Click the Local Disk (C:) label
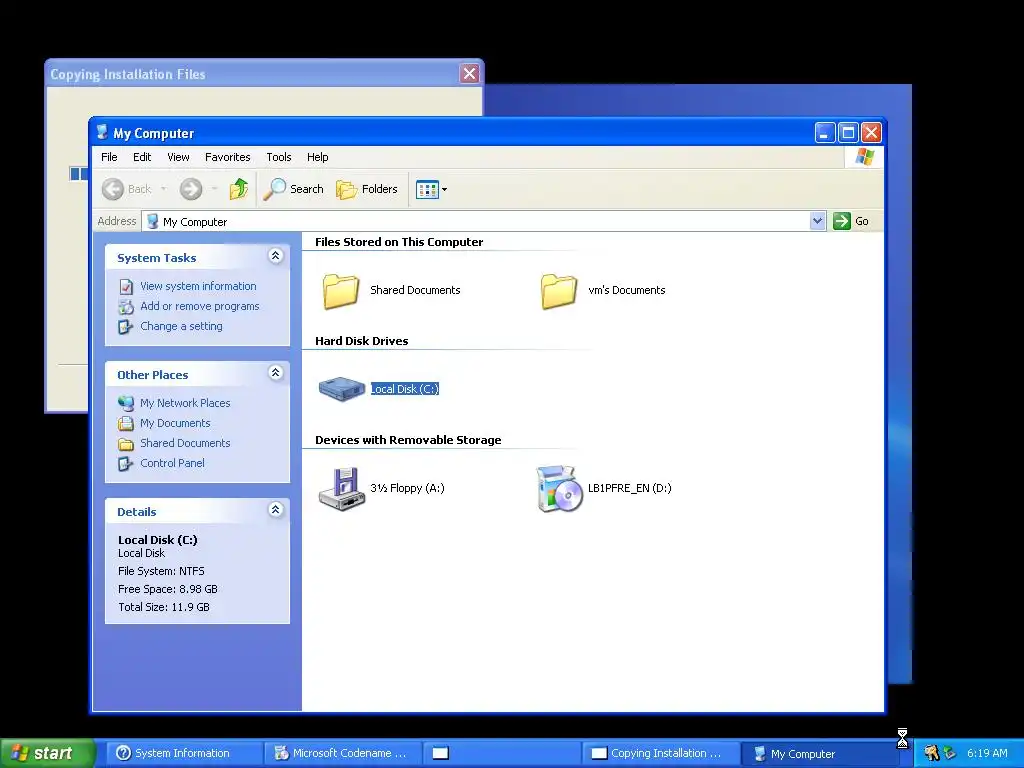 [x=404, y=389]
